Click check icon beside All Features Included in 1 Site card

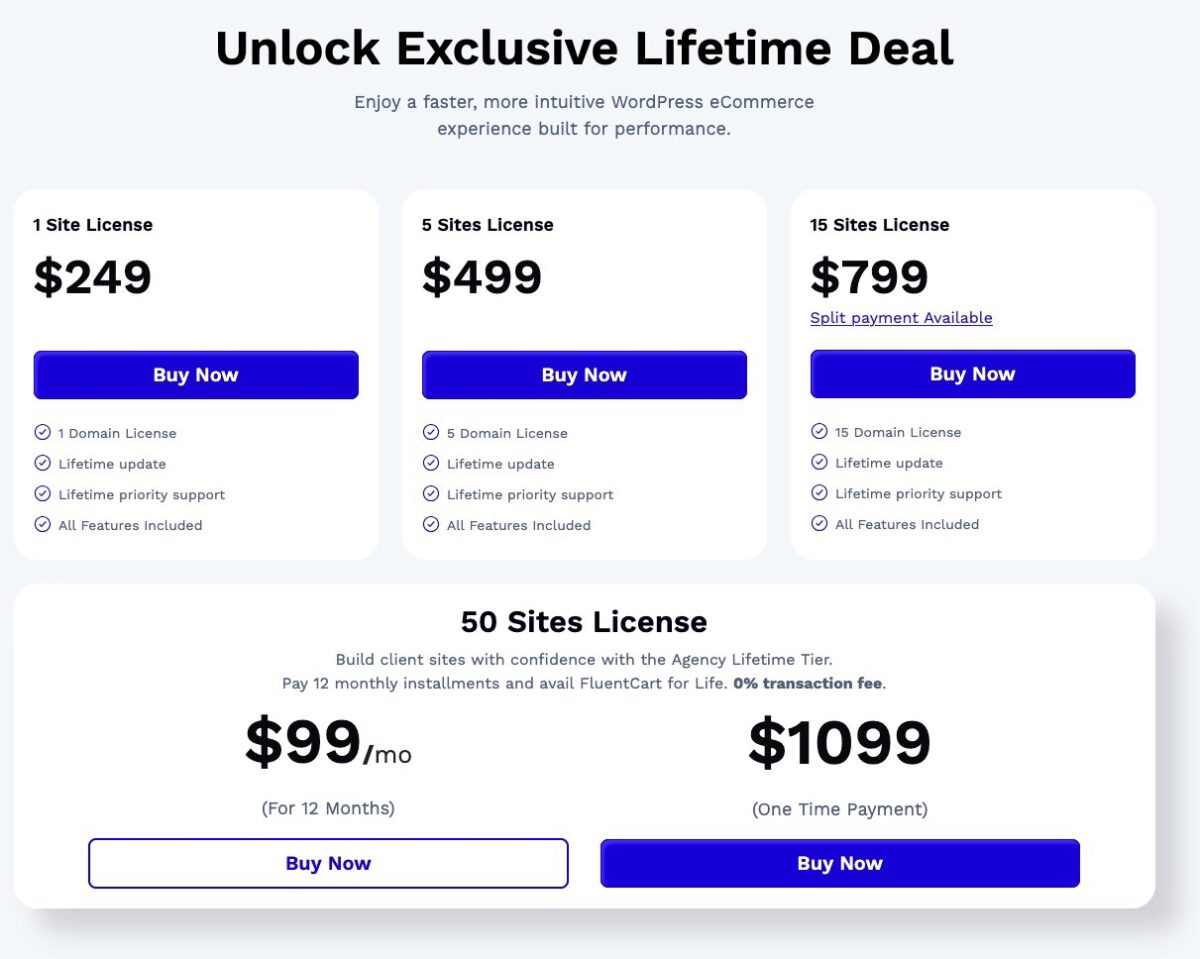[42, 524]
